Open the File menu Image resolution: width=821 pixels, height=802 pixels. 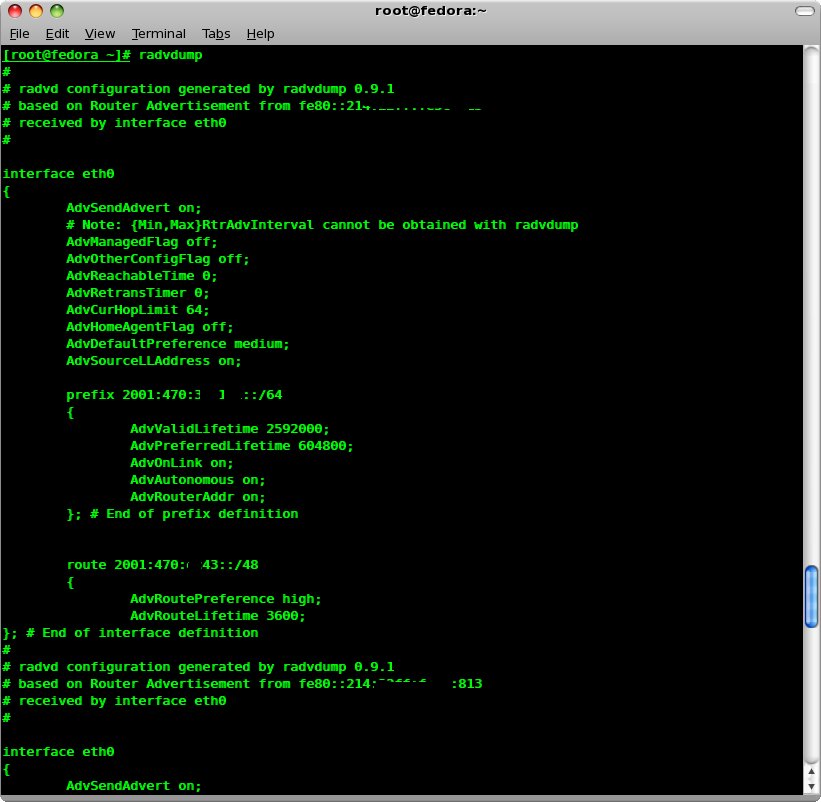tap(20, 33)
